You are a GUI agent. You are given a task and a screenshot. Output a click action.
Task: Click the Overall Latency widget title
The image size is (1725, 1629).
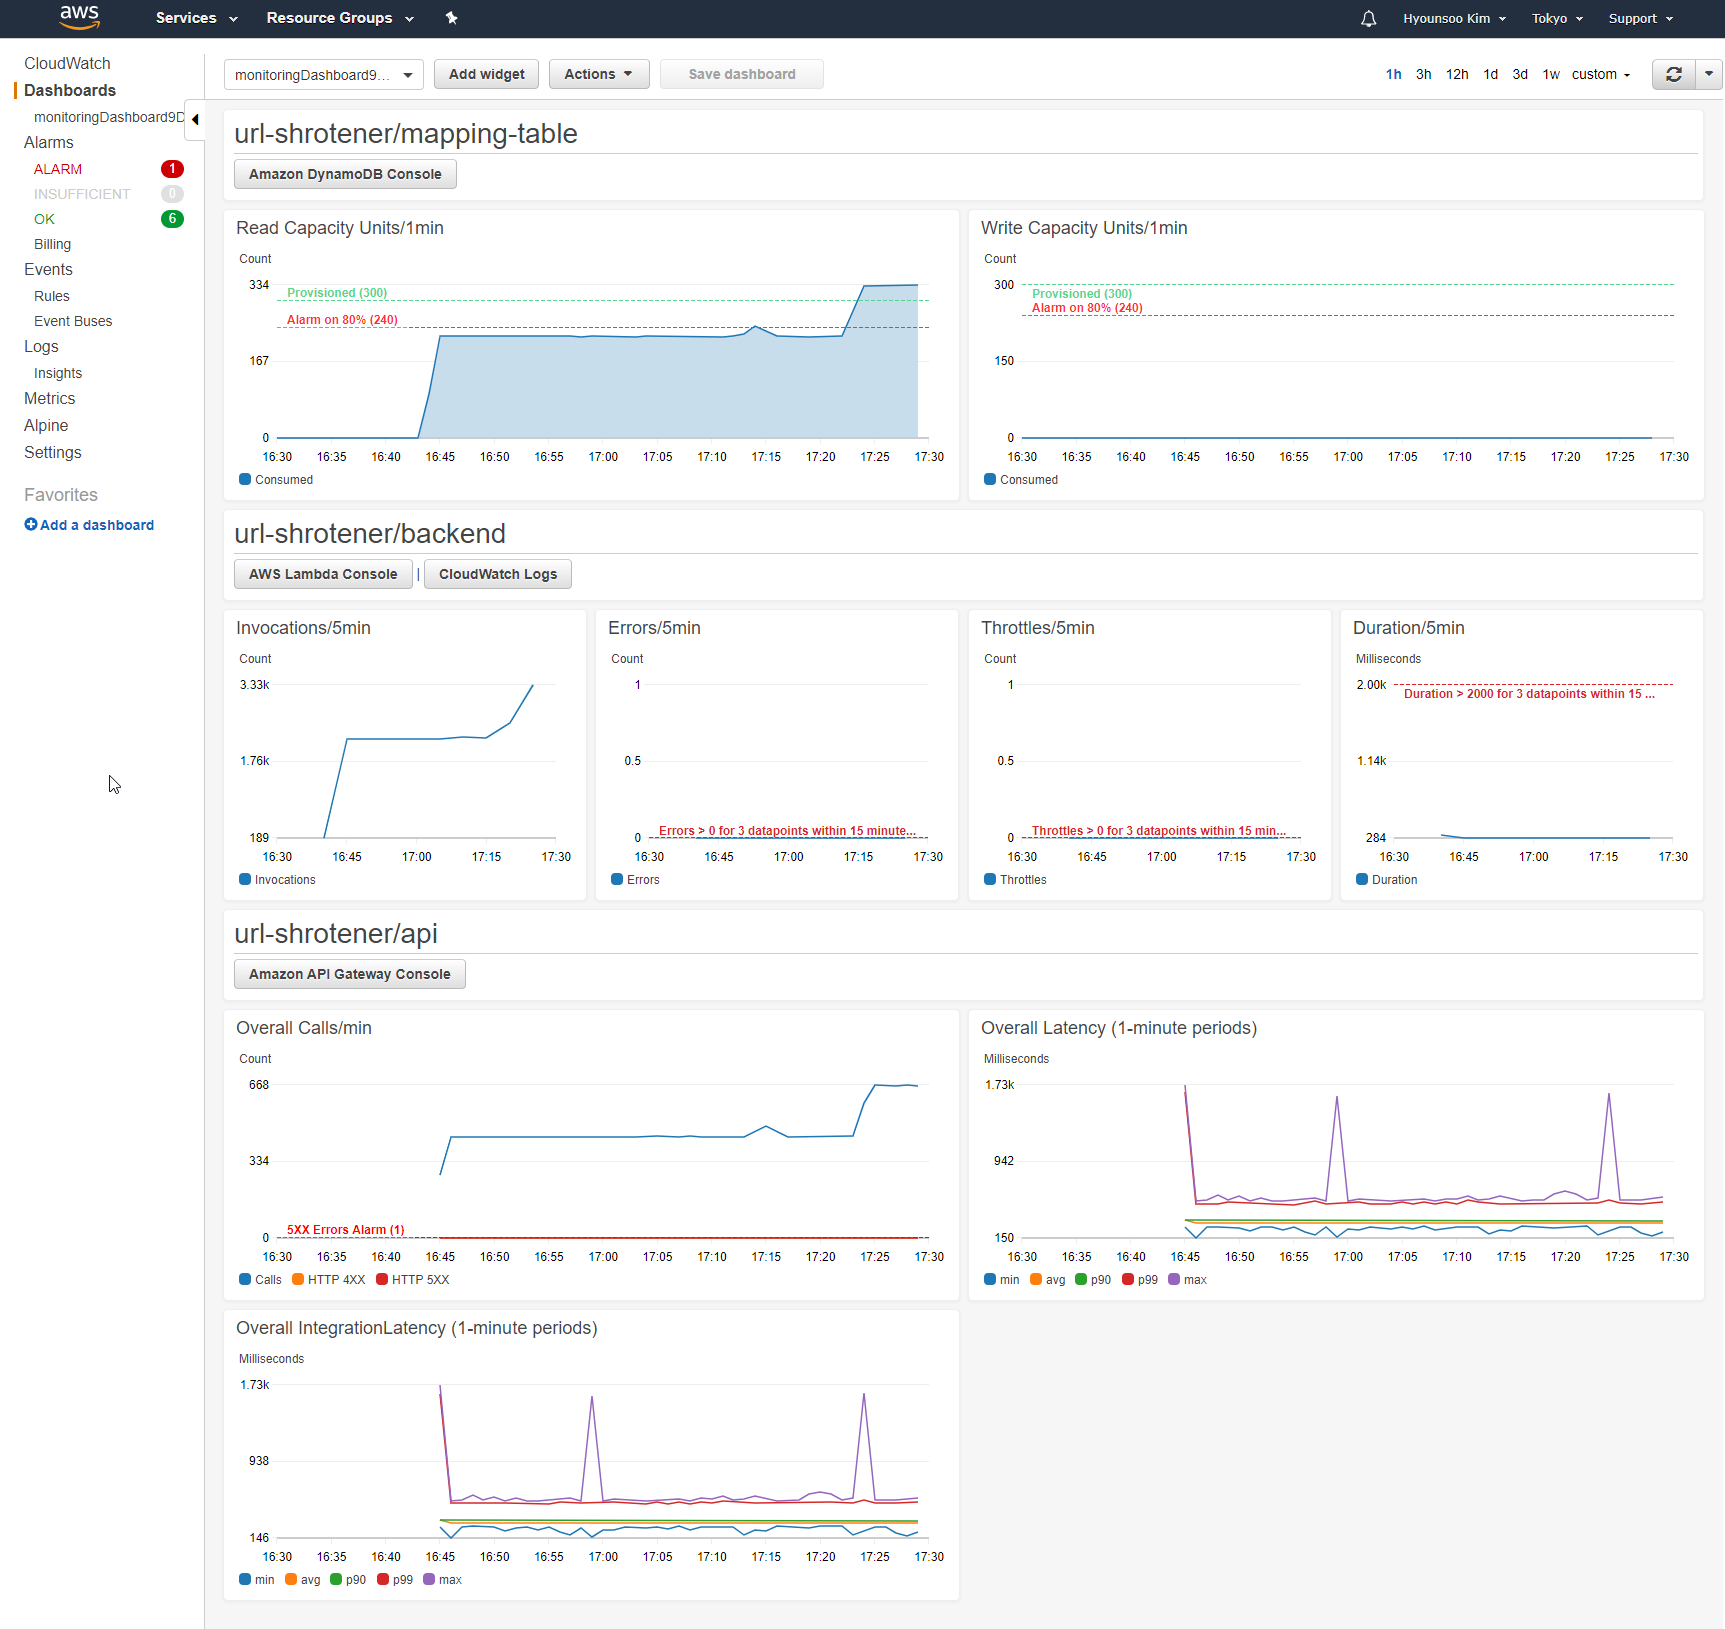pyautogui.click(x=1119, y=1028)
